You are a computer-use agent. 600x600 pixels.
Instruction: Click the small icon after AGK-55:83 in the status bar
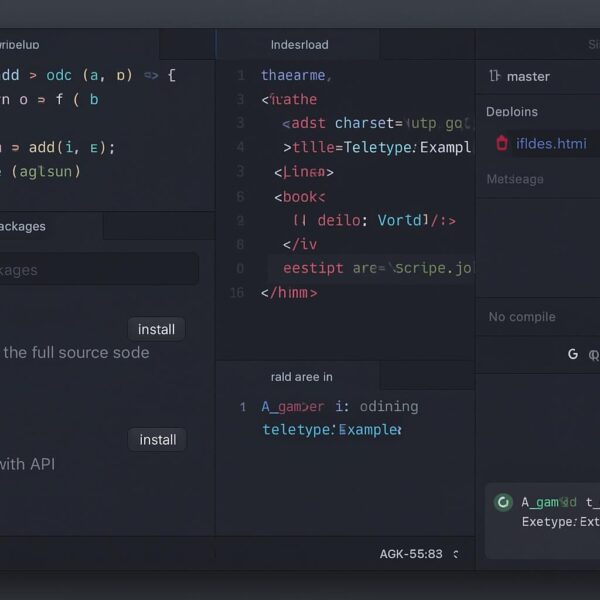tap(456, 554)
